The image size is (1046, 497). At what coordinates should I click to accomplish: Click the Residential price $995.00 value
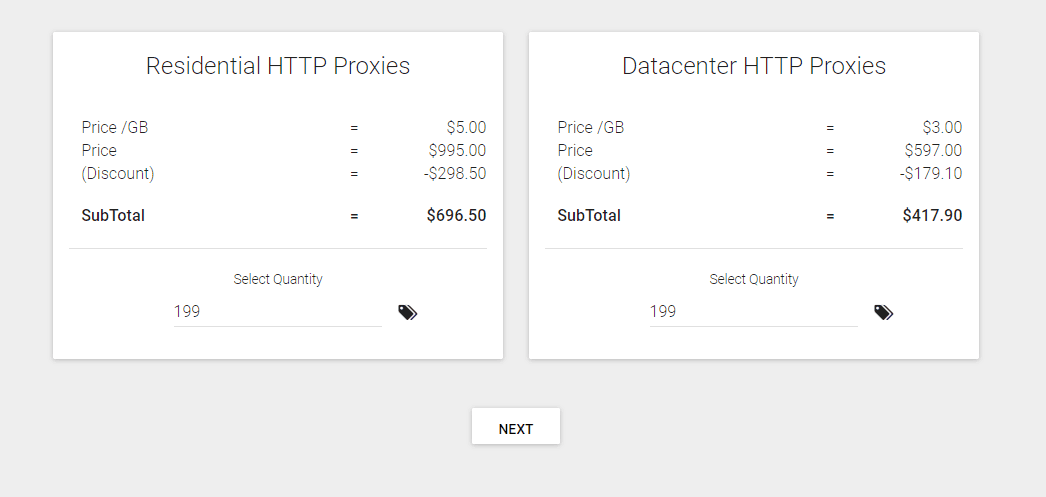tap(458, 150)
